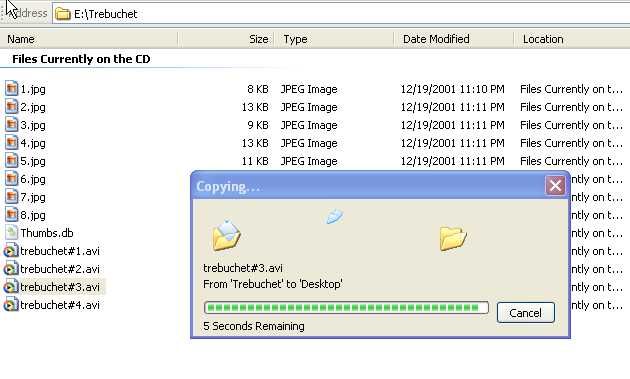Click the green copy progress bar

(x=346, y=308)
